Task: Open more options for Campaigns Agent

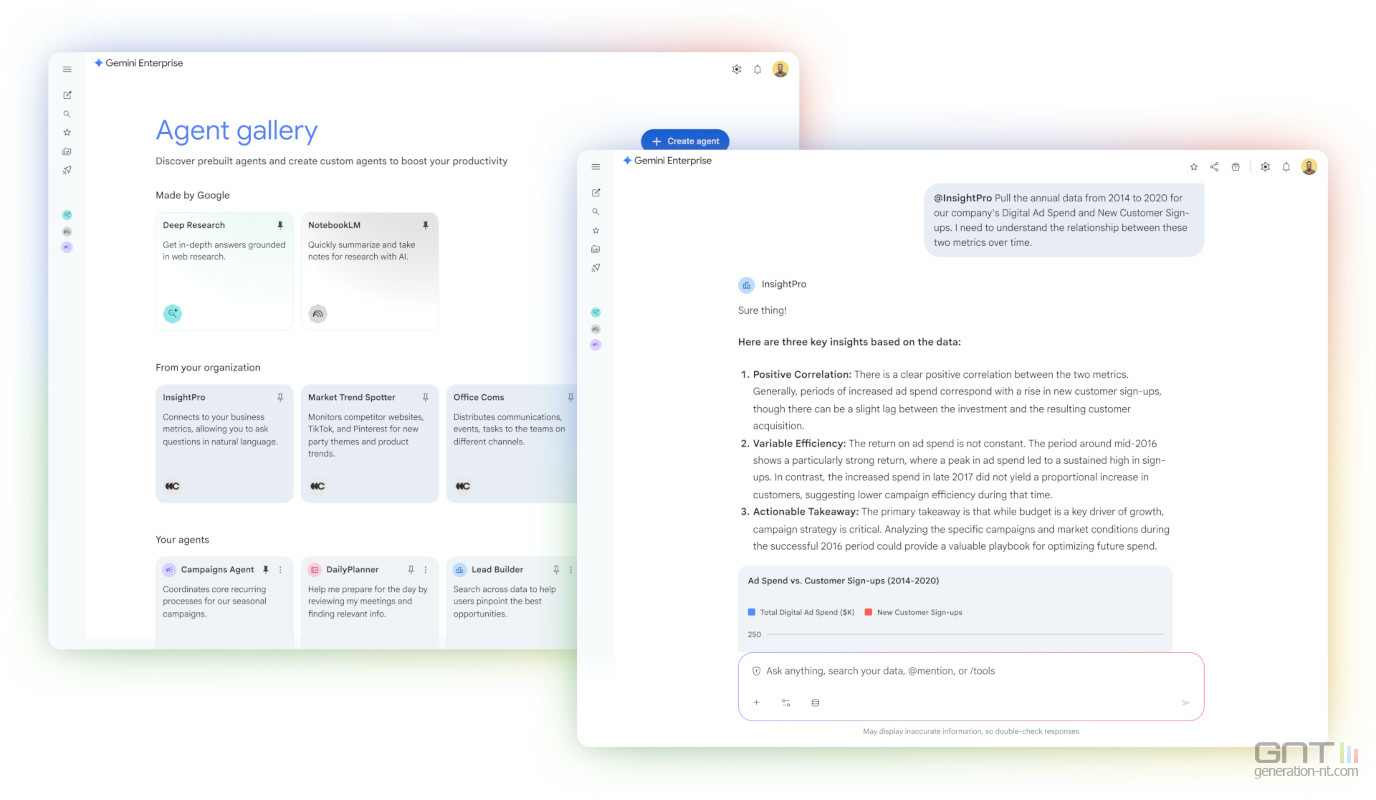Action: coord(280,570)
